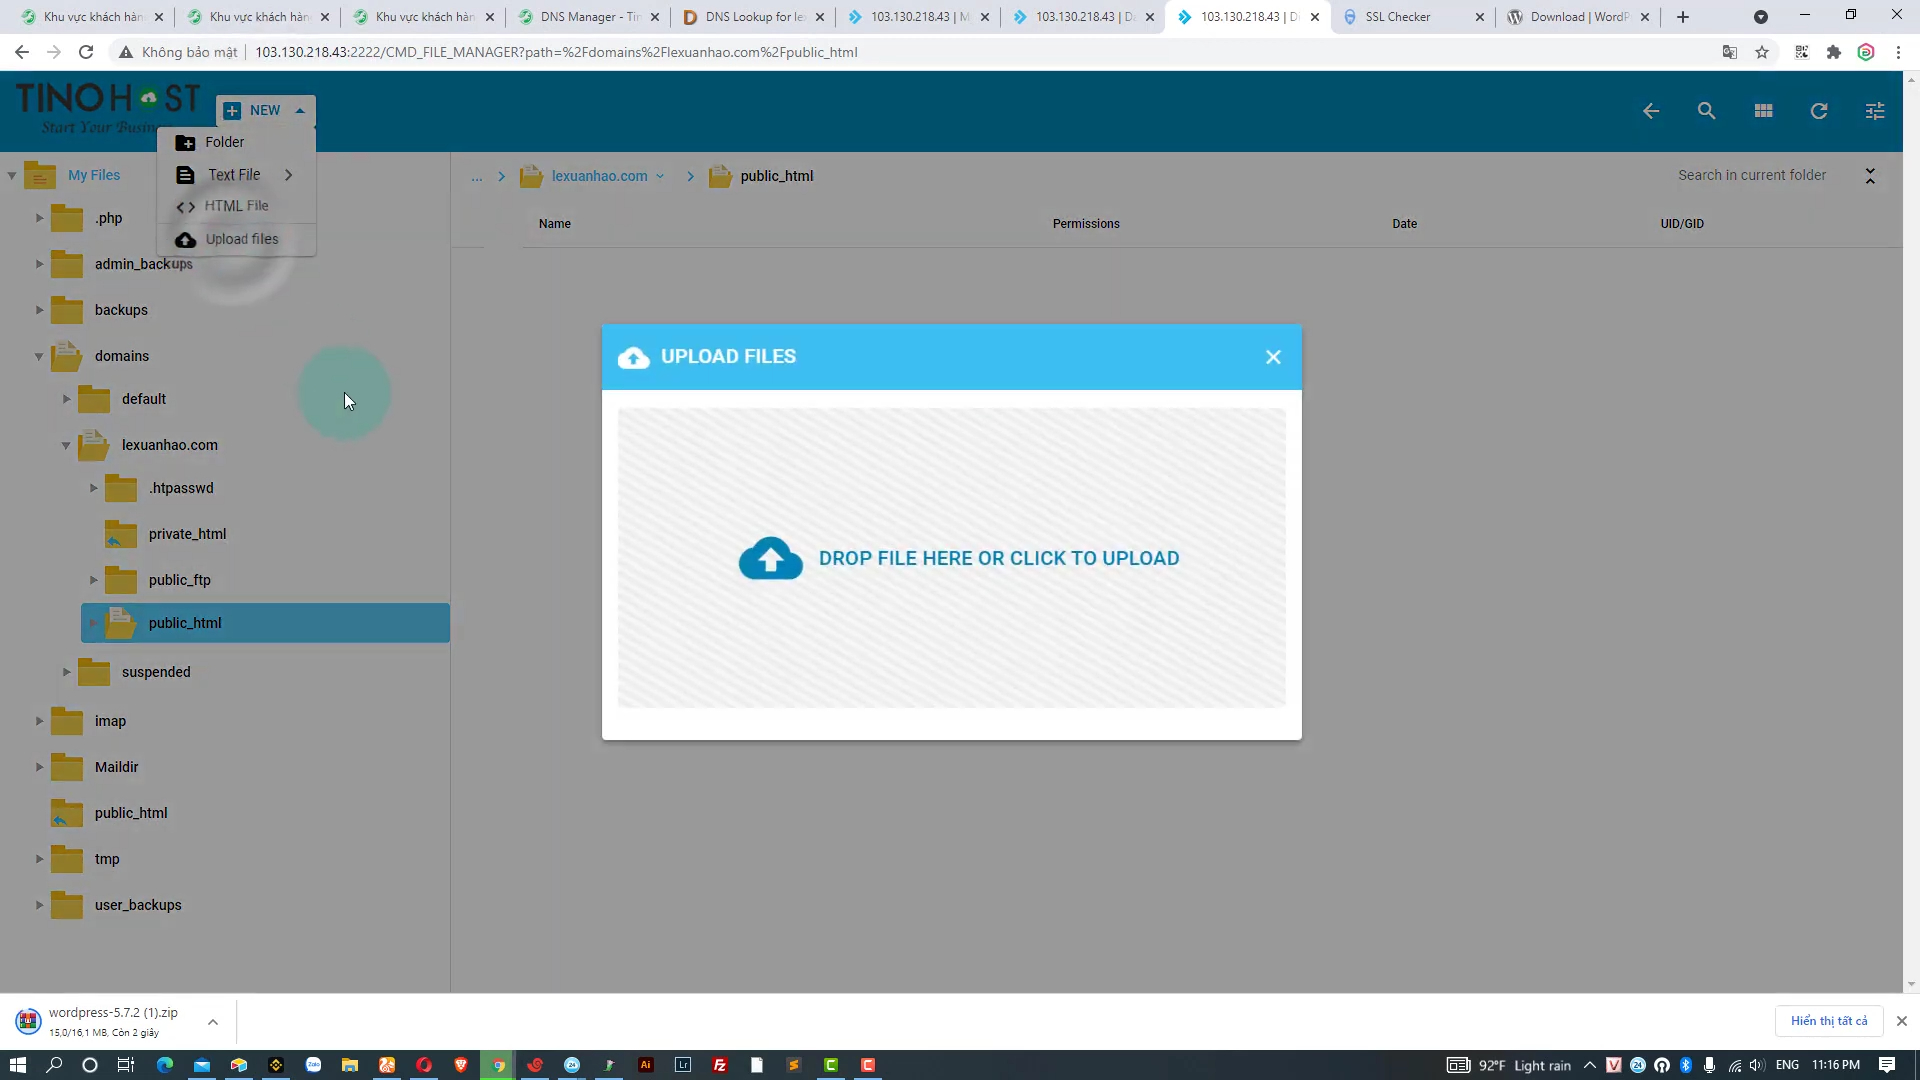Click the Upload Files cloud icon
The width and height of the screenshot is (1920, 1080).
[770, 558]
